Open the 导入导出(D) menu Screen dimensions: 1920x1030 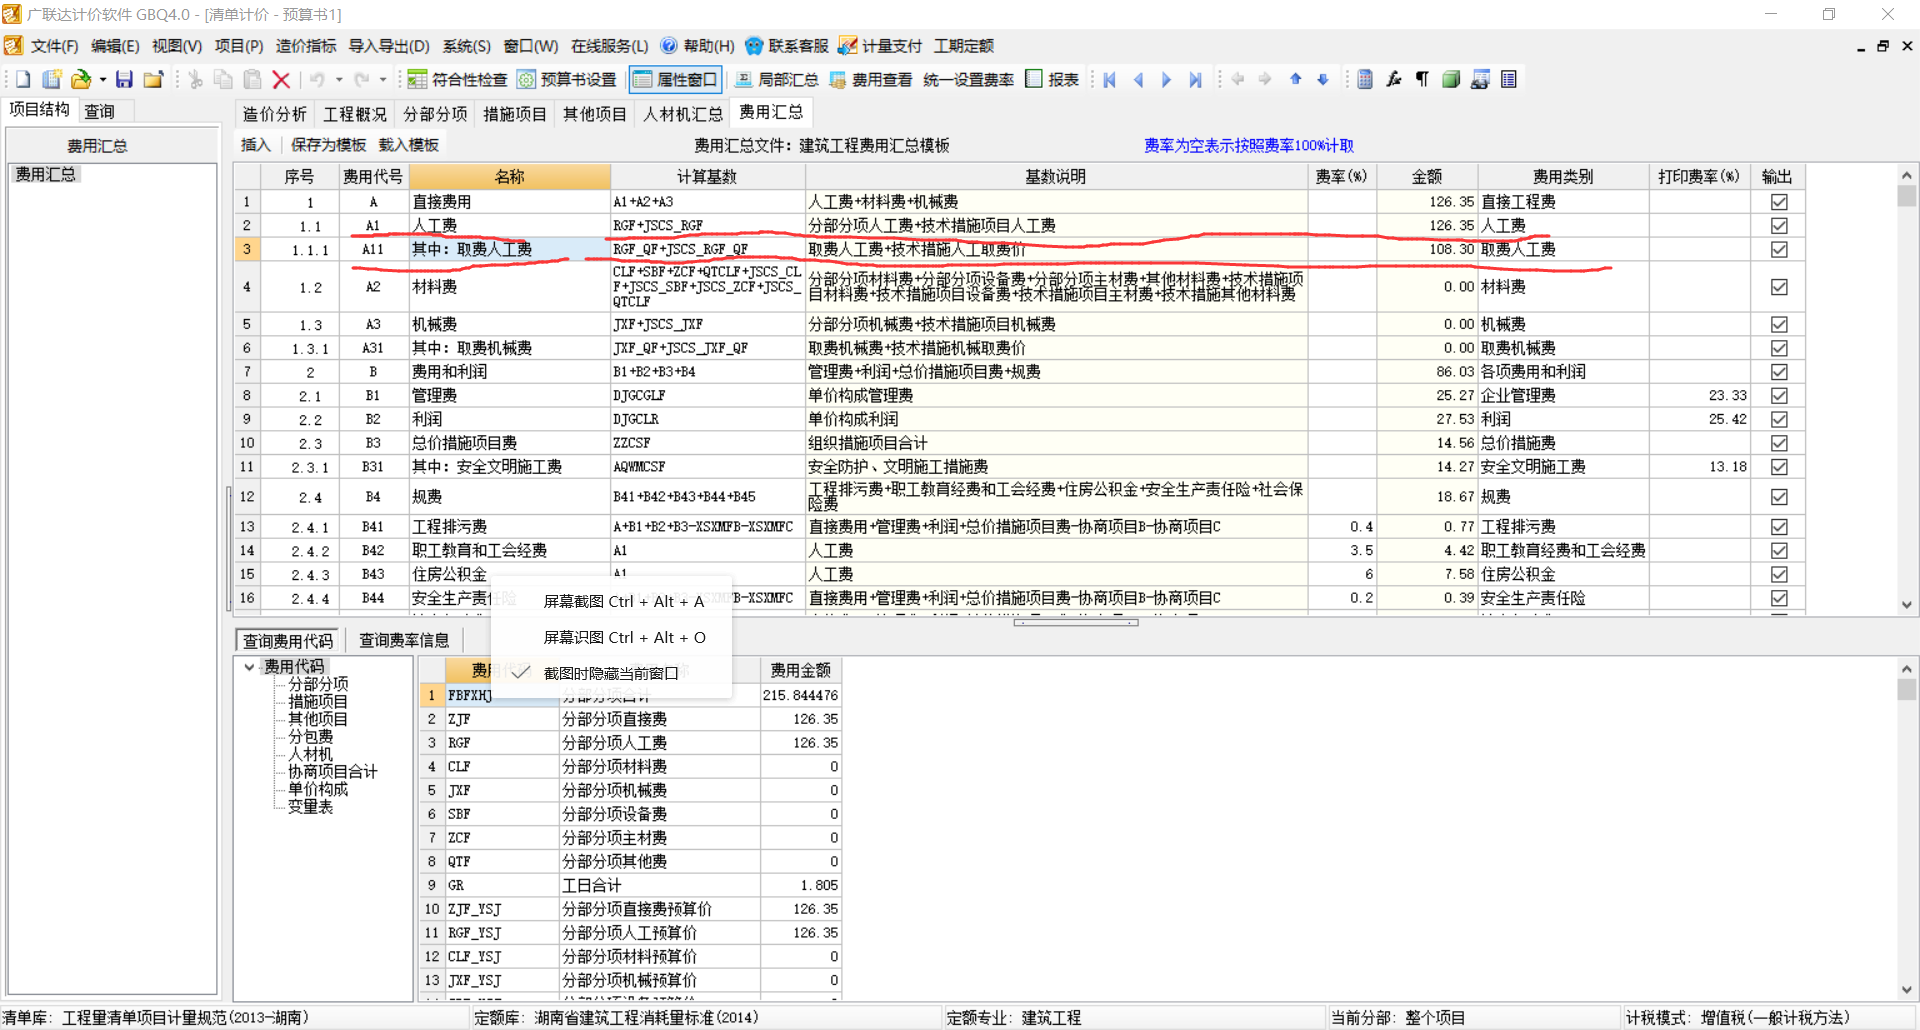(x=389, y=46)
